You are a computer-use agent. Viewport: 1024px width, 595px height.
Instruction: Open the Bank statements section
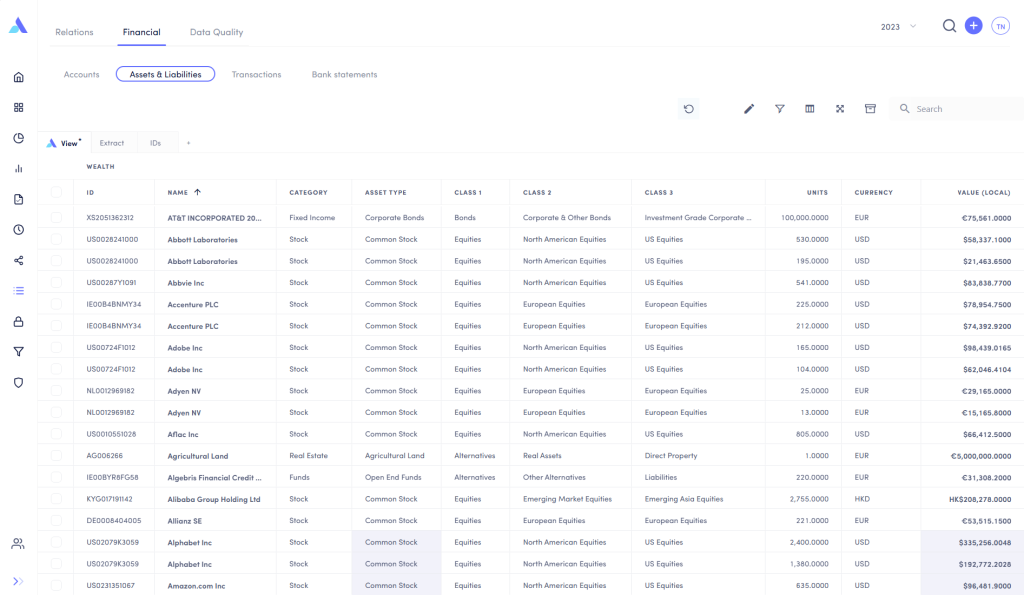point(344,75)
